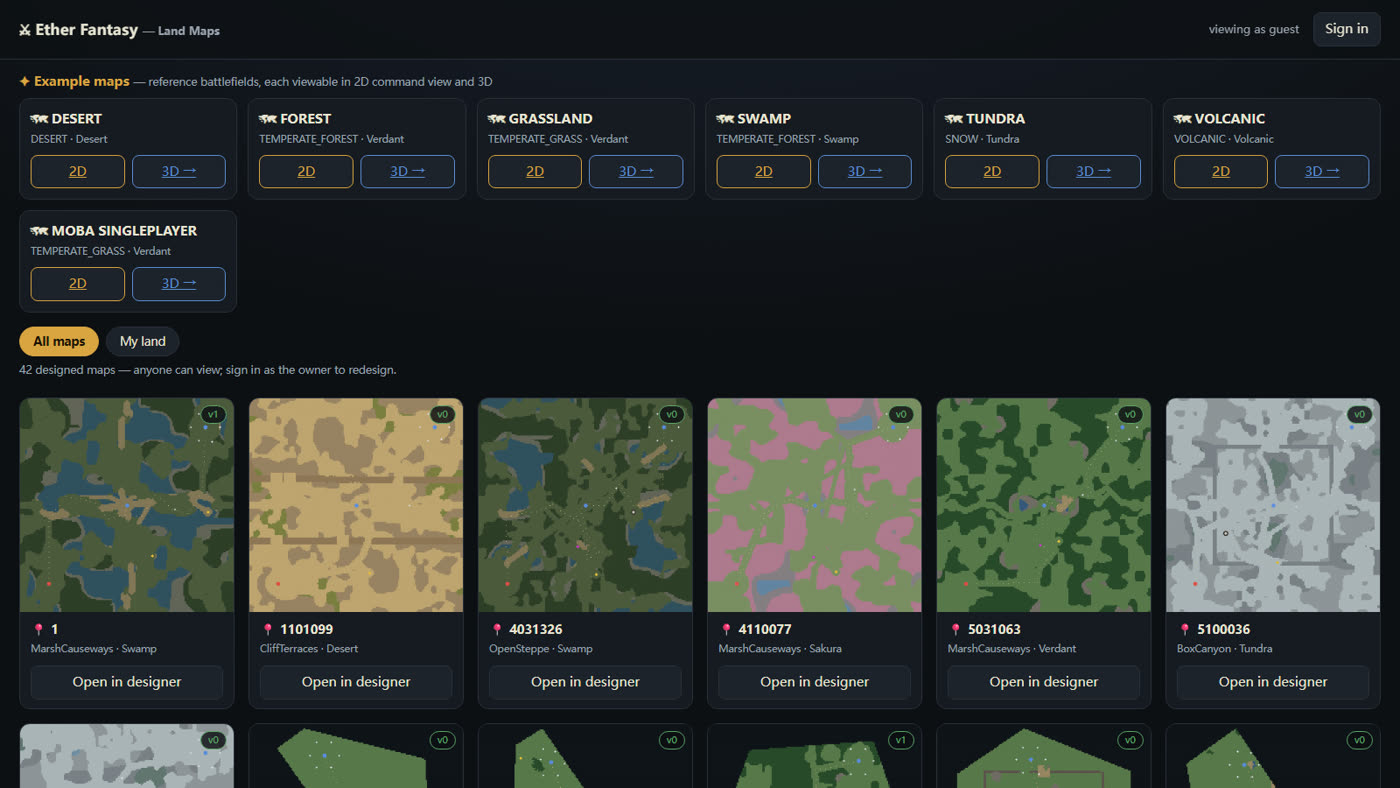Click the DESERT example map icon

pos(40,119)
